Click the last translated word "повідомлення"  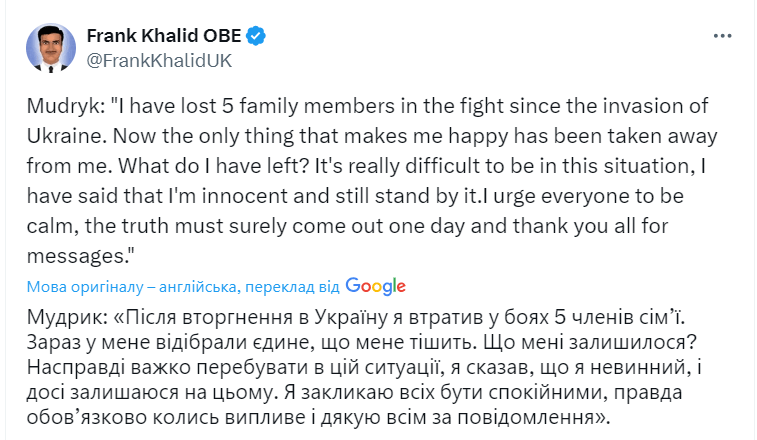pyautogui.click(x=525, y=417)
